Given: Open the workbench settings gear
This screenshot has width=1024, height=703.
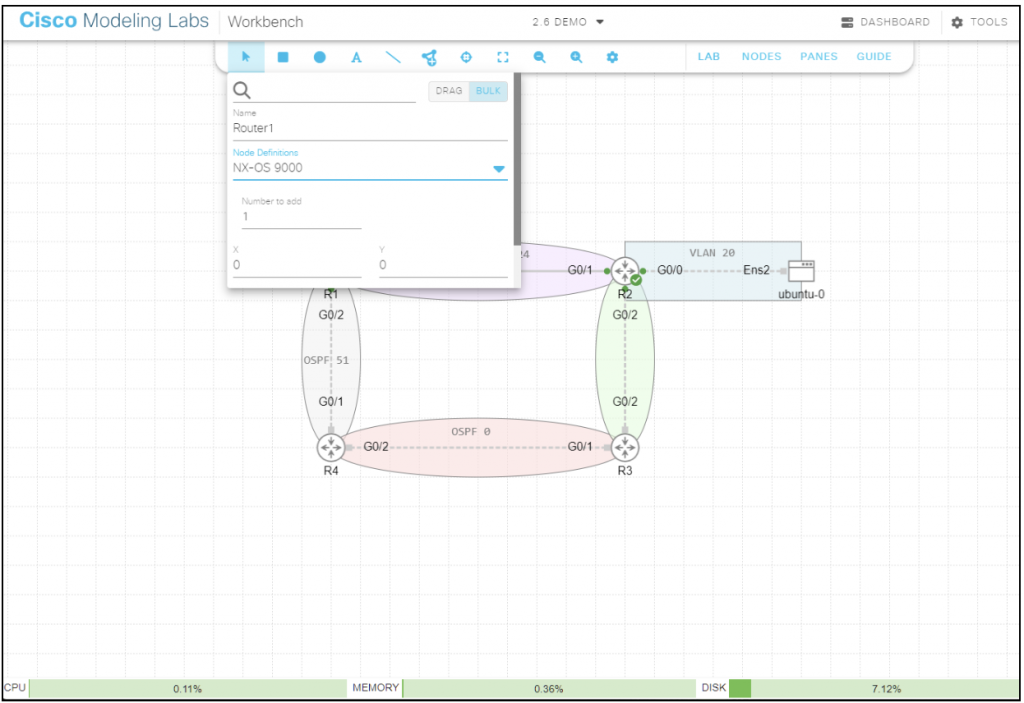Looking at the screenshot, I should pos(611,57).
